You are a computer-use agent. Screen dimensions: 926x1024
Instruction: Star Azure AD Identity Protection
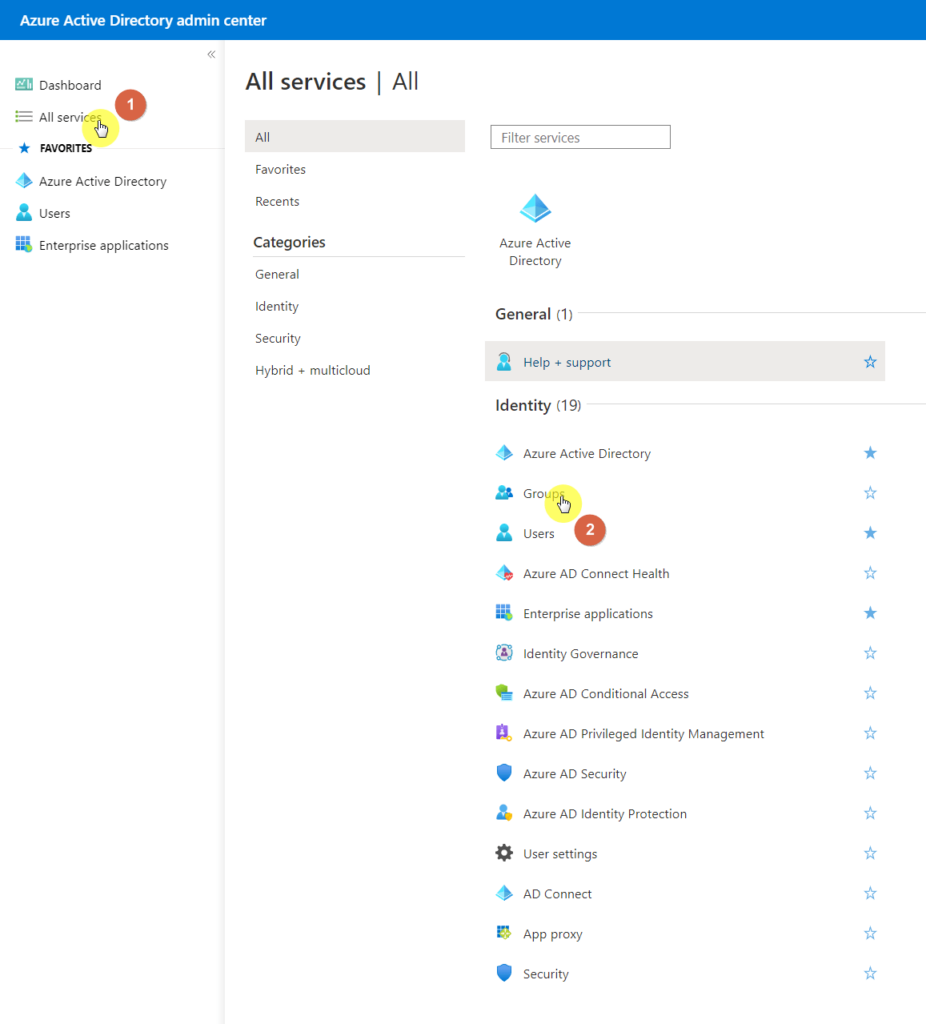click(x=870, y=813)
